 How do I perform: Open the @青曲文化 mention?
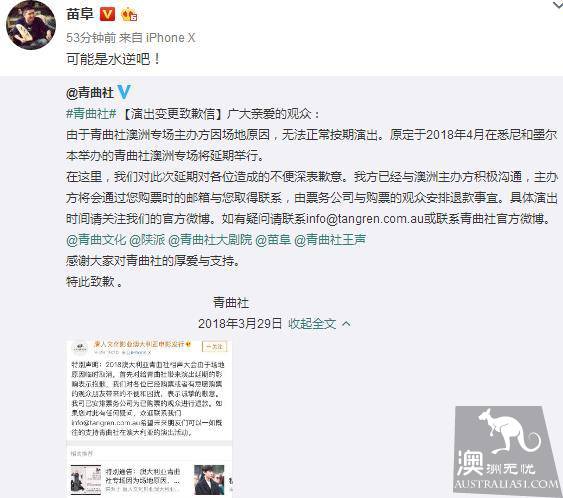(x=96, y=240)
